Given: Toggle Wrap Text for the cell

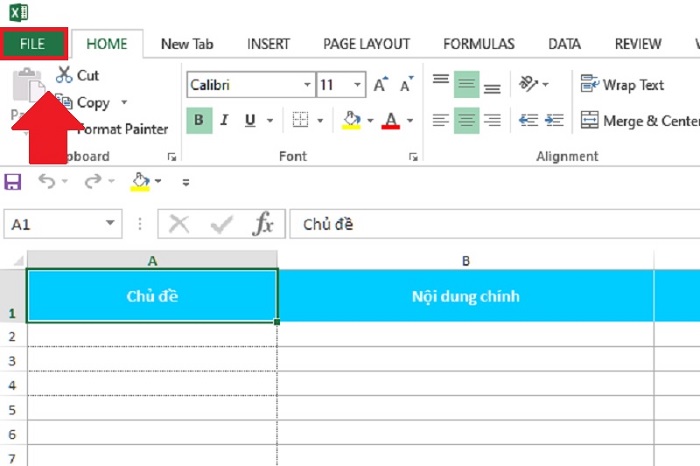Looking at the screenshot, I should coord(622,85).
